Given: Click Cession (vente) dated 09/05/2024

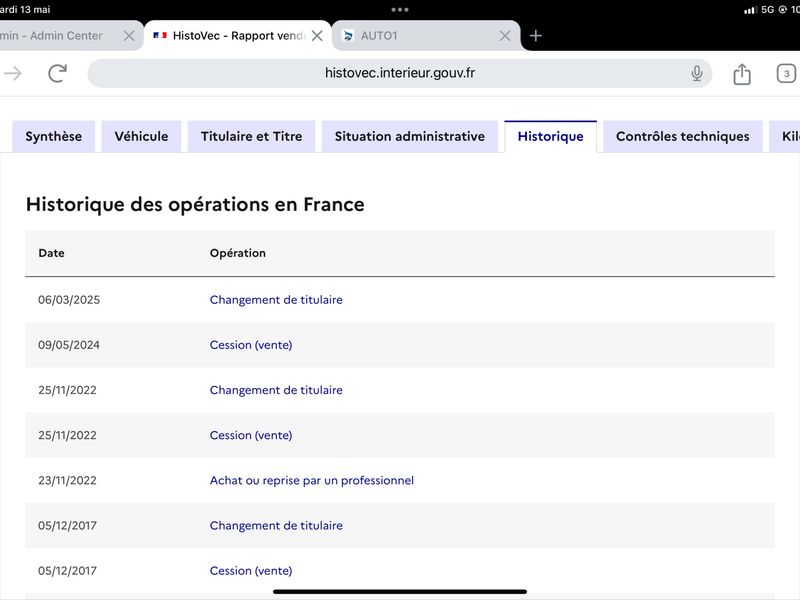Looking at the screenshot, I should tap(251, 345).
